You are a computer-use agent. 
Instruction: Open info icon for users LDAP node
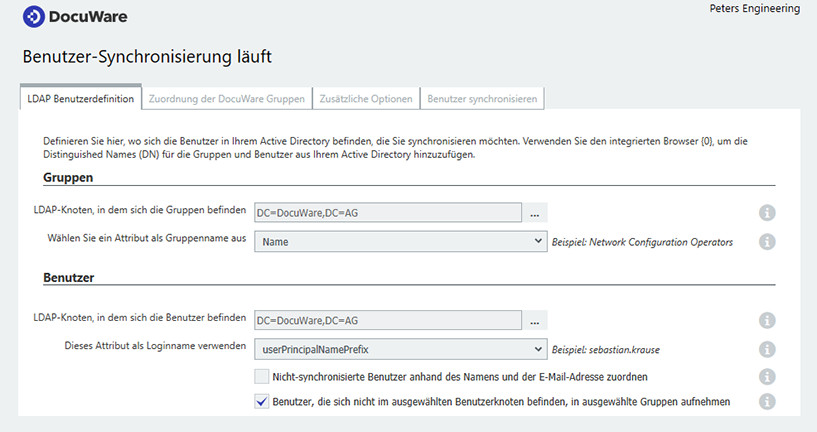coord(767,320)
